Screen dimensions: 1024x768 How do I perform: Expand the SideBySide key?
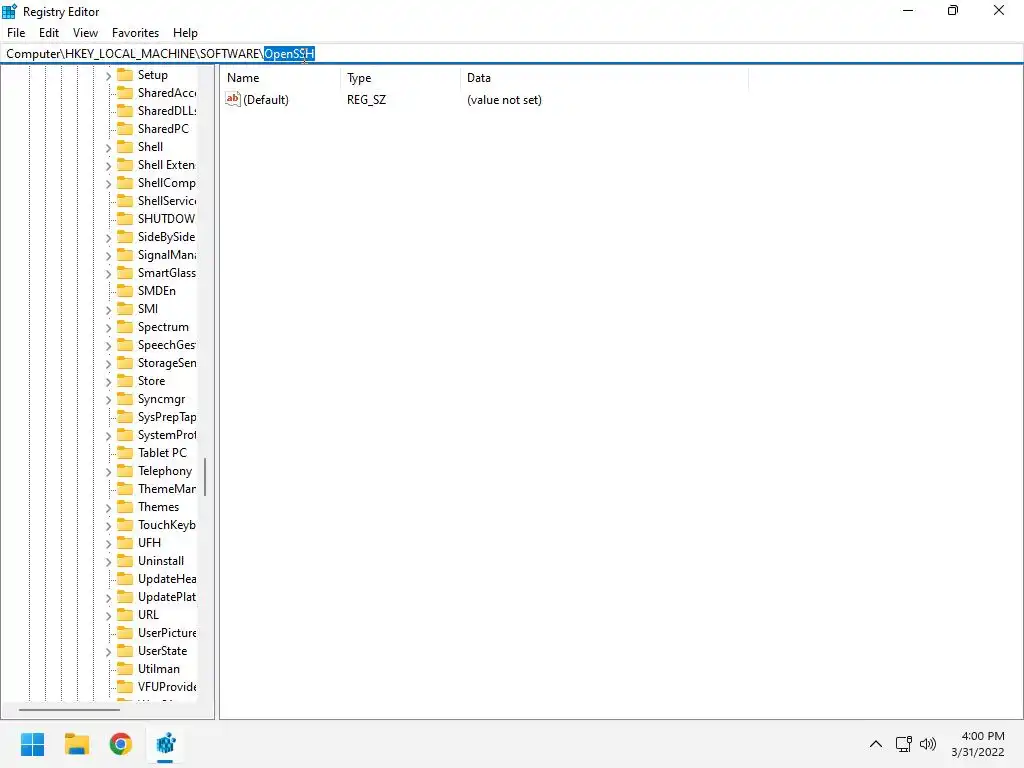(108, 238)
